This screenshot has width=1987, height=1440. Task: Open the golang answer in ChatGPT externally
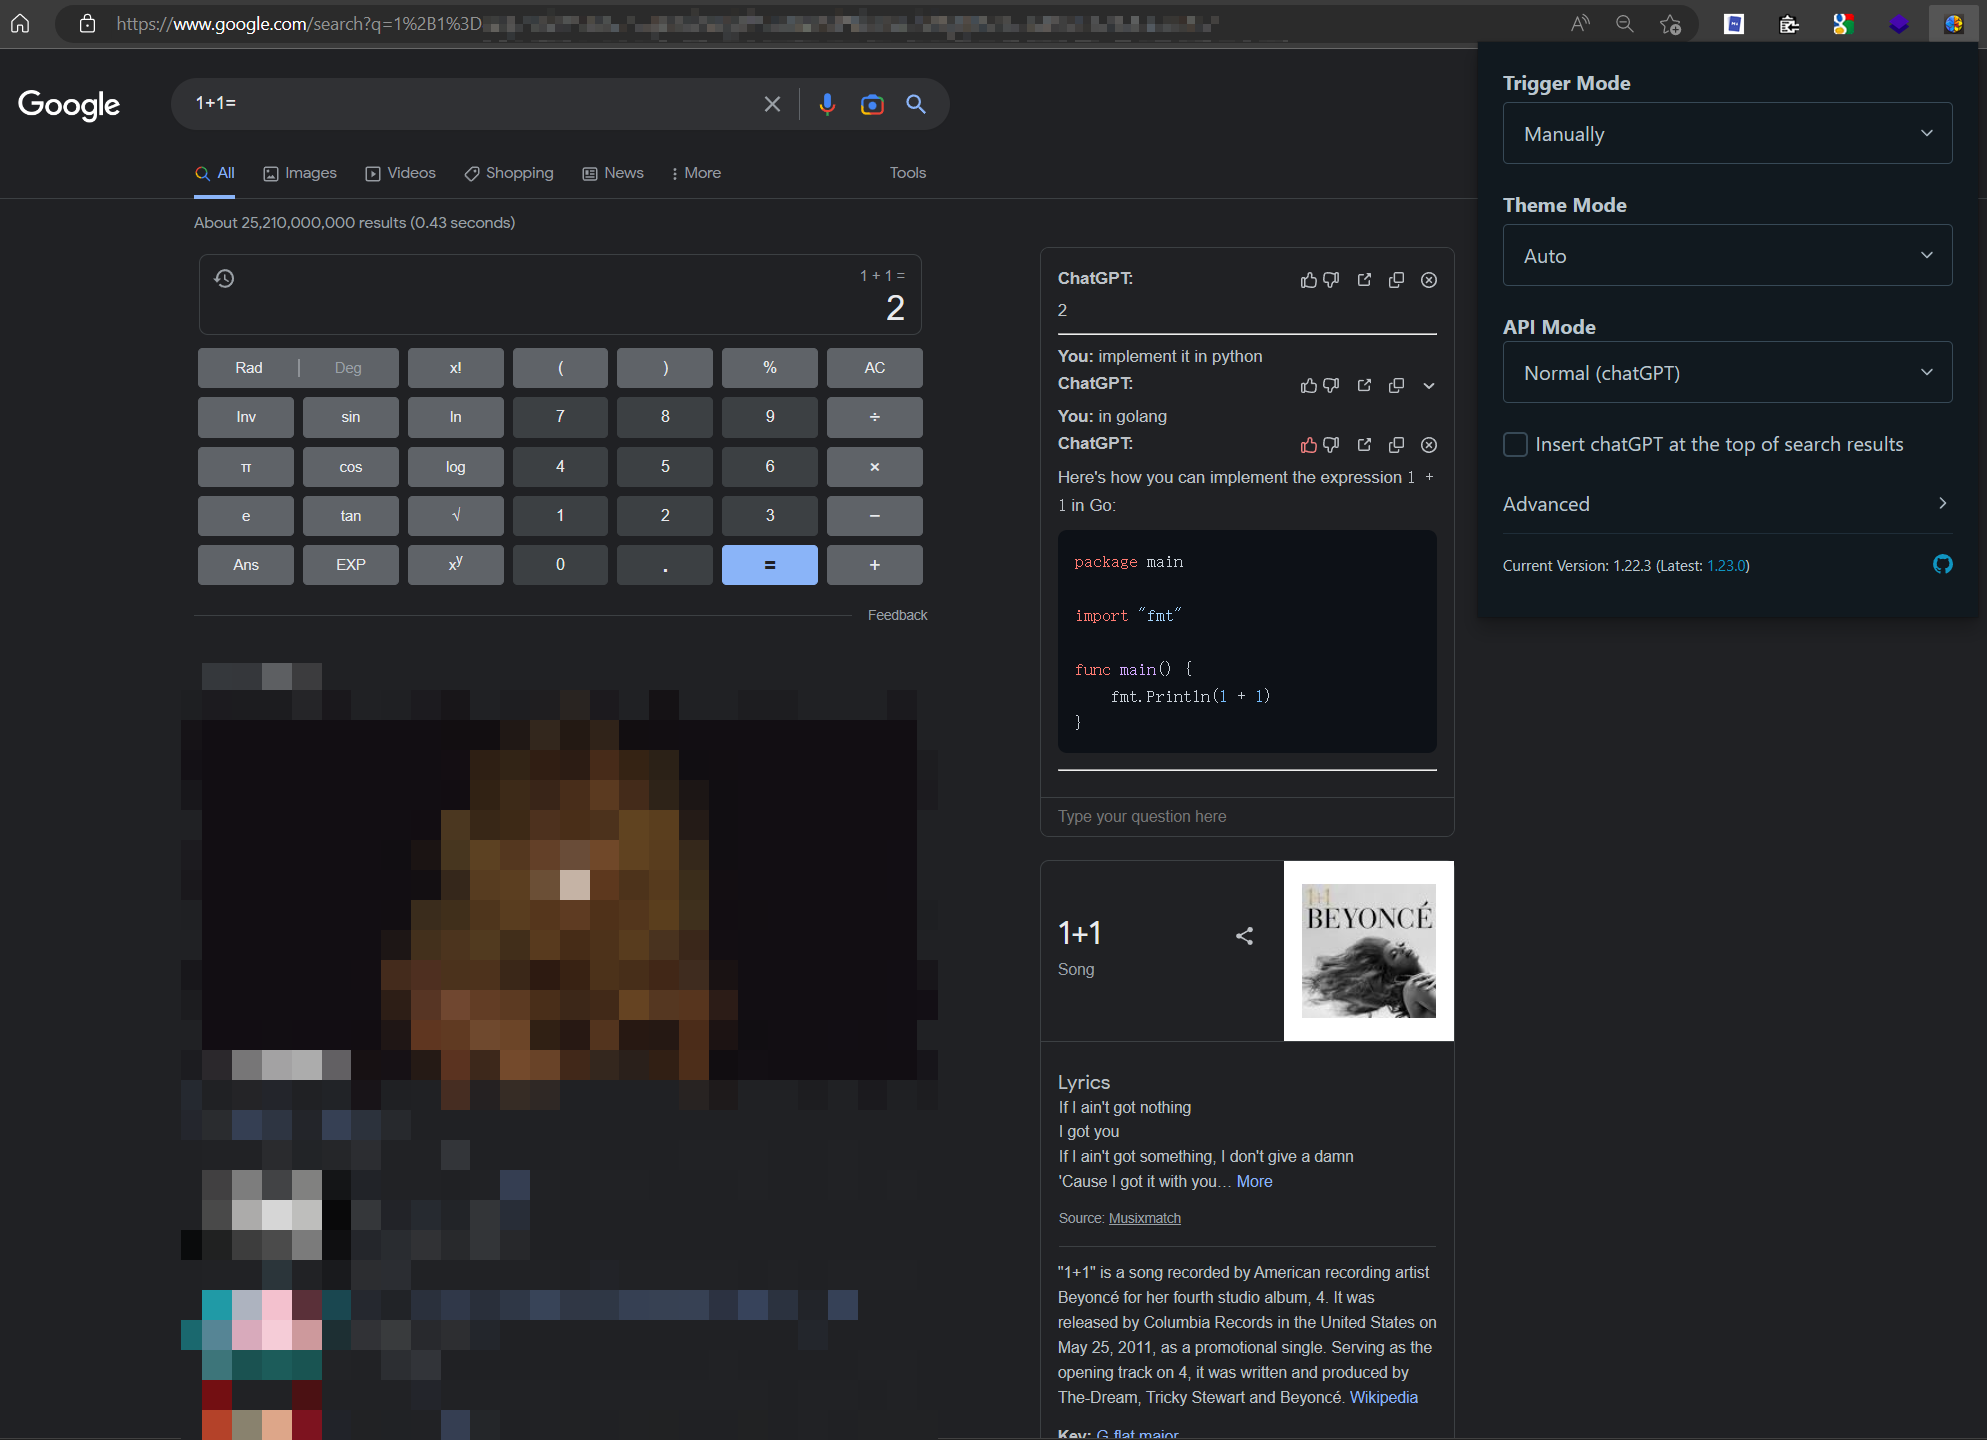click(x=1363, y=445)
